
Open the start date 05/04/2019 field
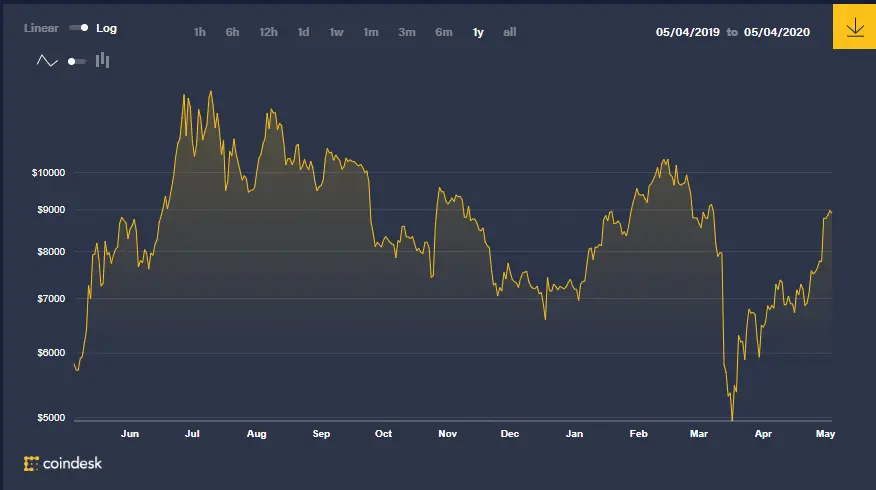(688, 32)
